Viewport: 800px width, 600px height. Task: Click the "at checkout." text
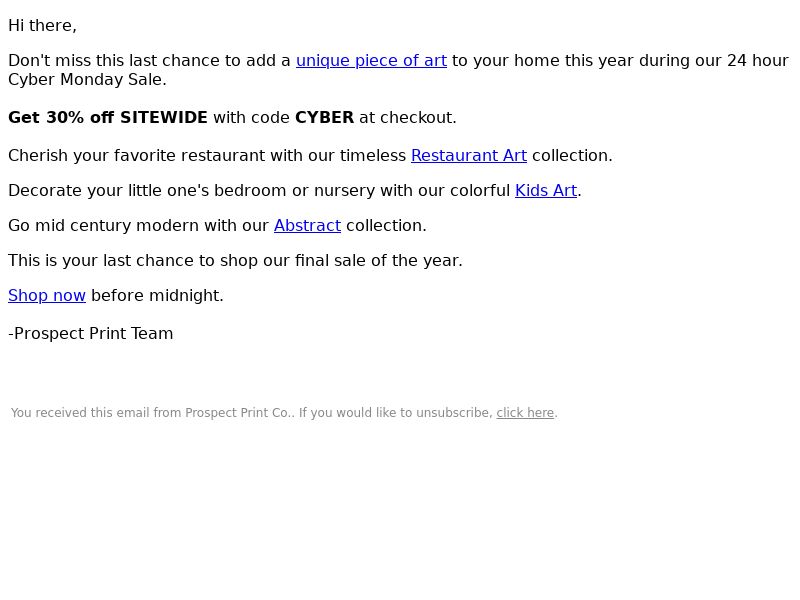408,118
